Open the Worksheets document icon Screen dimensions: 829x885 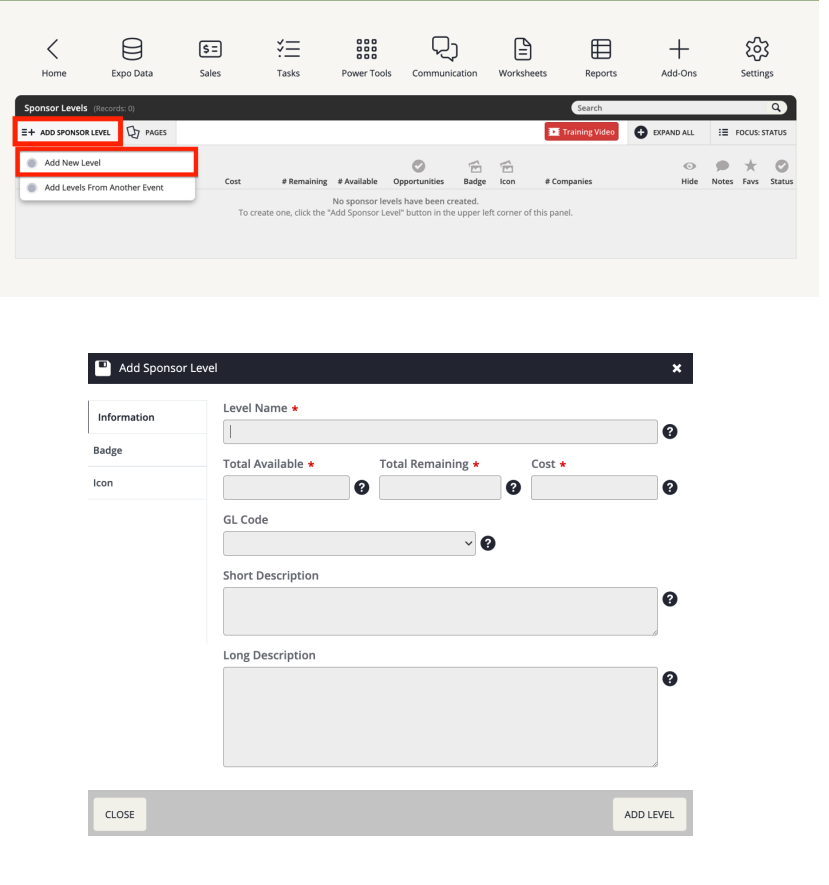coord(523,50)
